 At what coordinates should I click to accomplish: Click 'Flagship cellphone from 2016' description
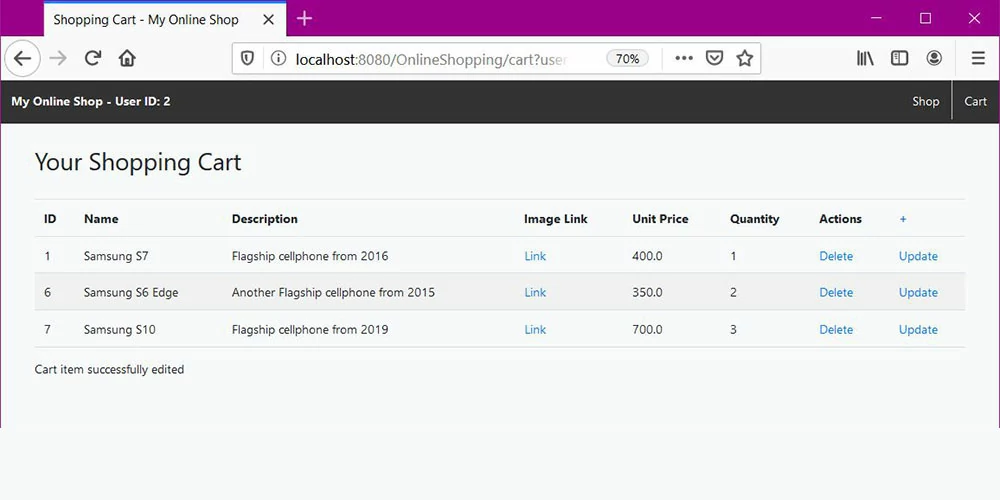(x=310, y=256)
